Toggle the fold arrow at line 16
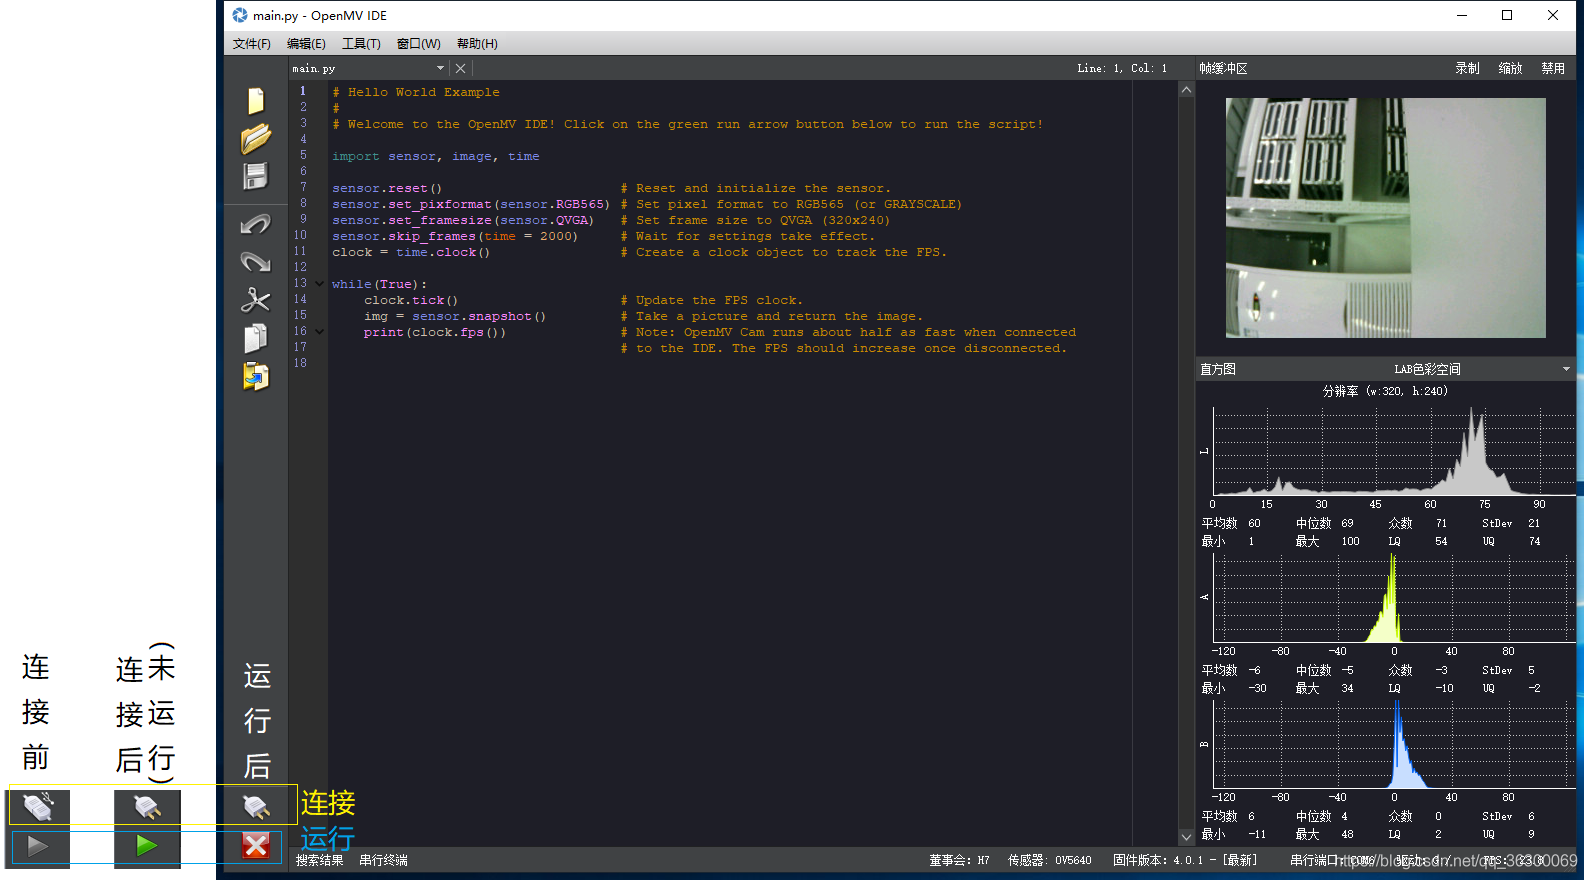This screenshot has width=1588, height=880. click(319, 332)
